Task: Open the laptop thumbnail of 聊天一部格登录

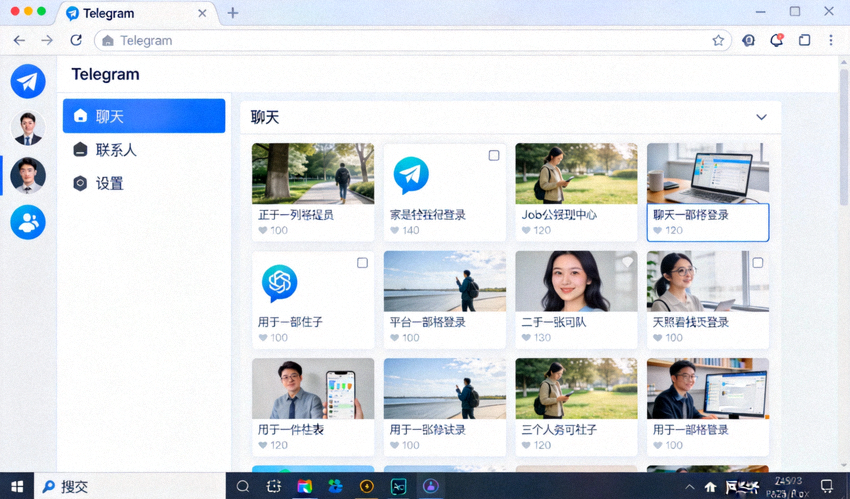Action: coord(708,173)
